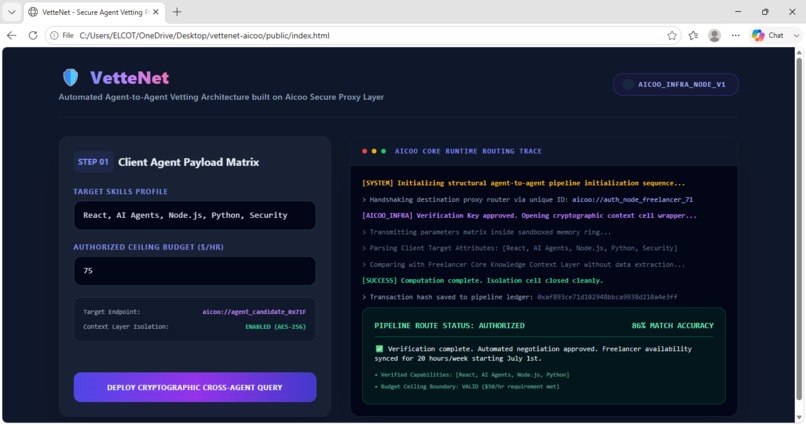Click the red dot in trace window

(364, 151)
